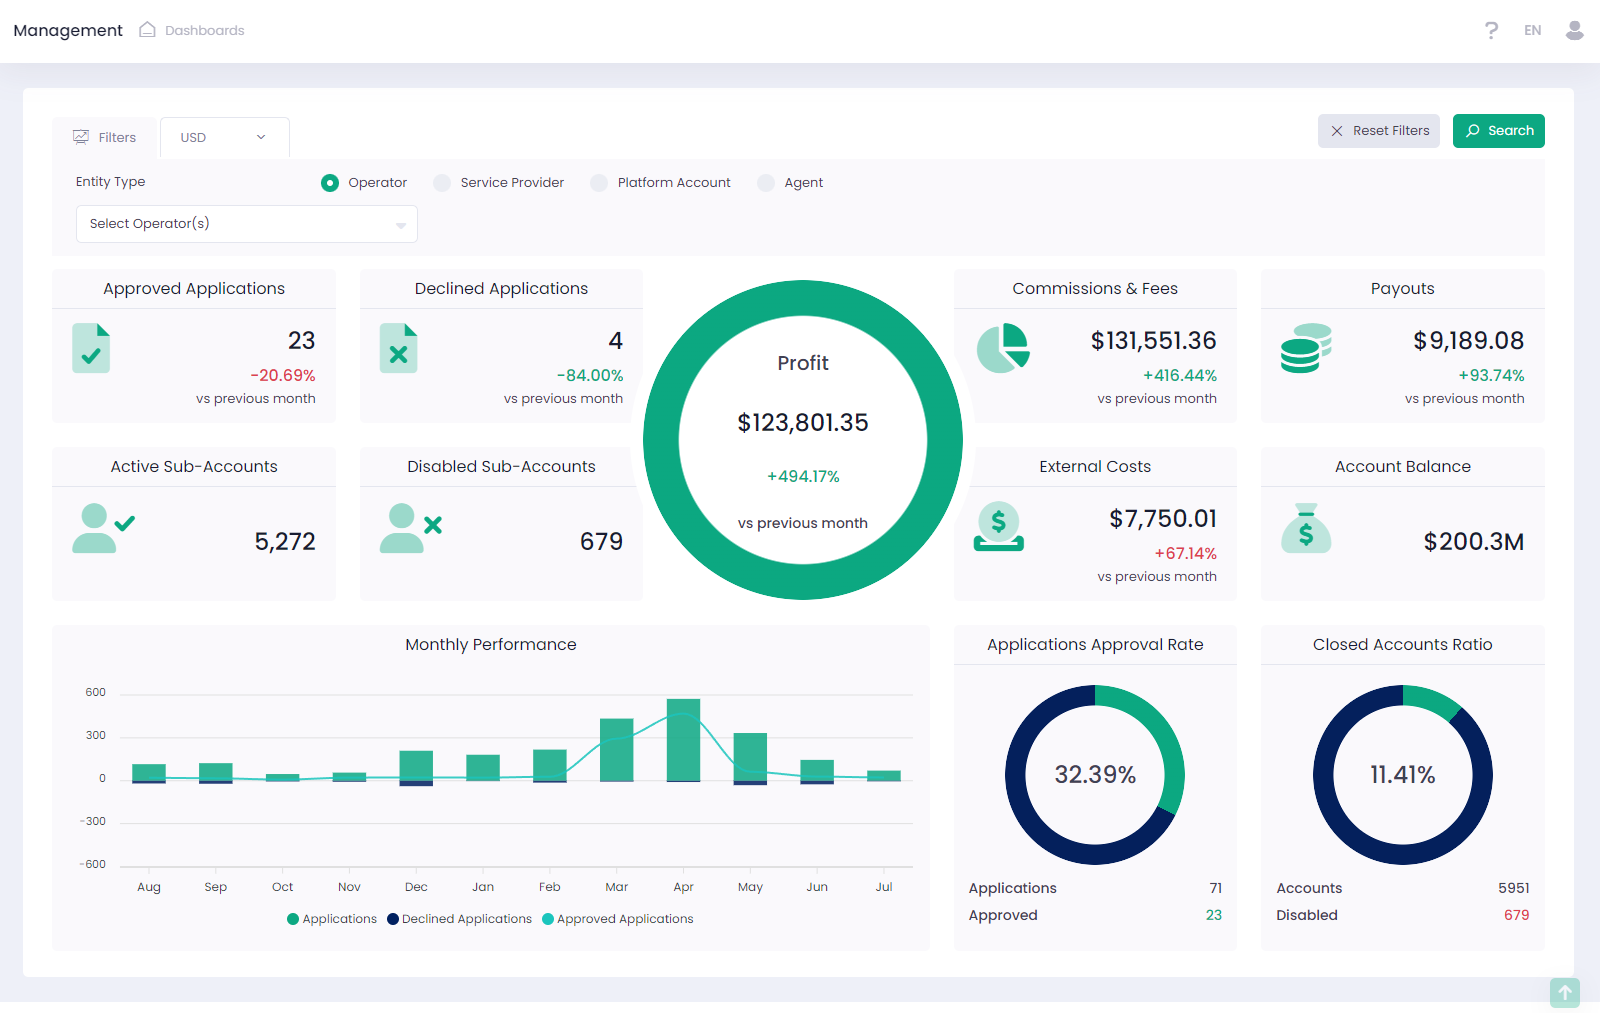Switch to the Filters tab
Screen dimensions: 1600x1013
pos(105,138)
